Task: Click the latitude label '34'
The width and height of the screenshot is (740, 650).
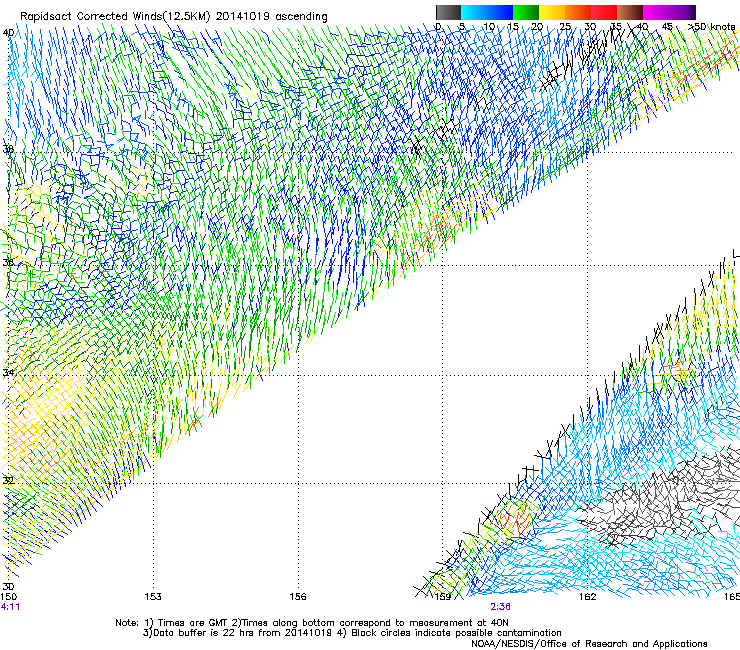Action: pos(8,372)
